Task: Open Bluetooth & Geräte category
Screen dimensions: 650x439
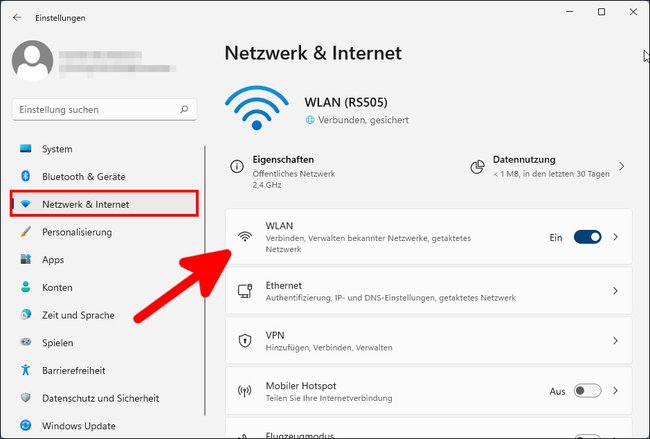Action: coord(104,177)
